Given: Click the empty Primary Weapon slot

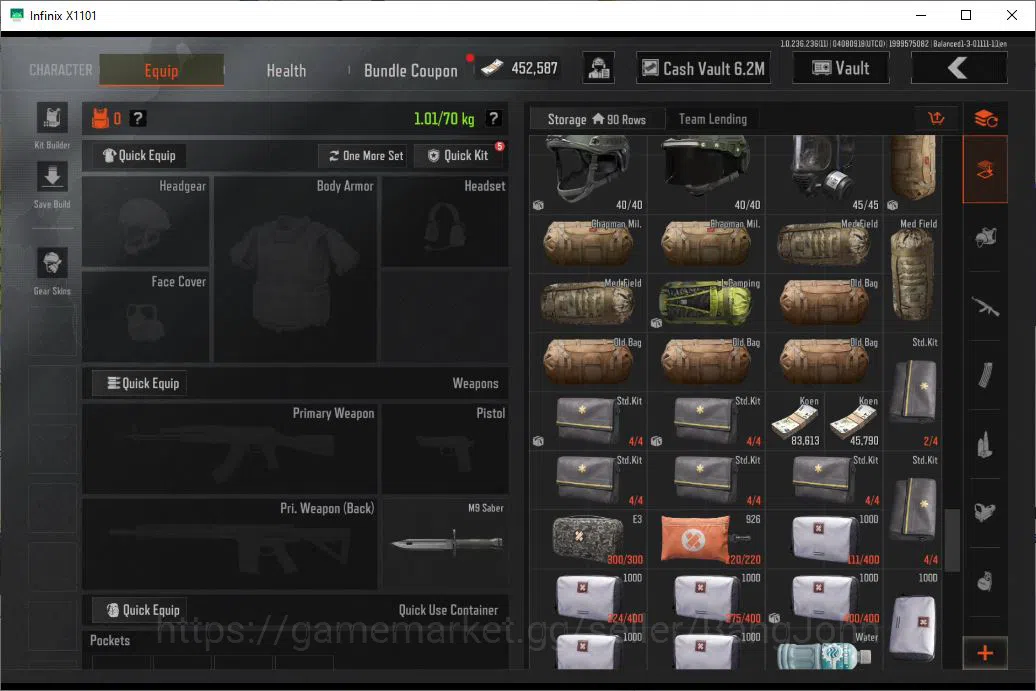Looking at the screenshot, I should [x=230, y=449].
